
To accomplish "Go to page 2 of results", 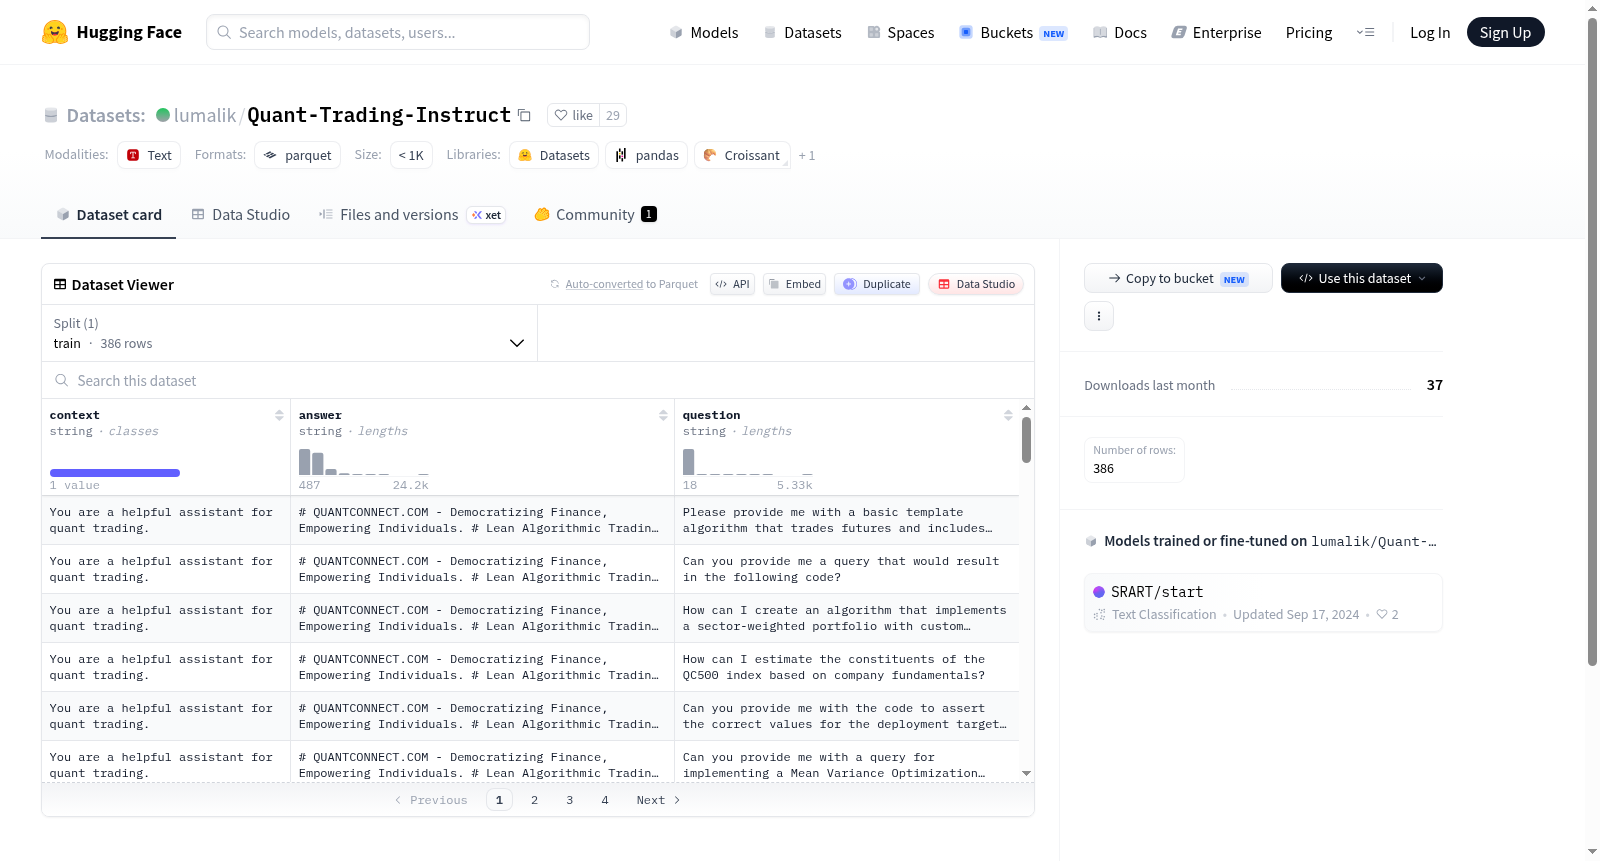I will click(534, 800).
